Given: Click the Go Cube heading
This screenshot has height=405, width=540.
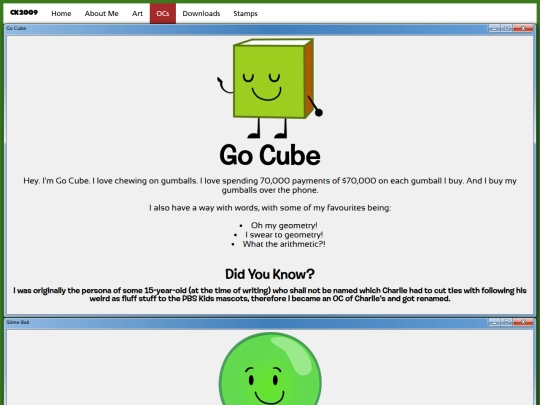Looking at the screenshot, I should click(x=270, y=155).
